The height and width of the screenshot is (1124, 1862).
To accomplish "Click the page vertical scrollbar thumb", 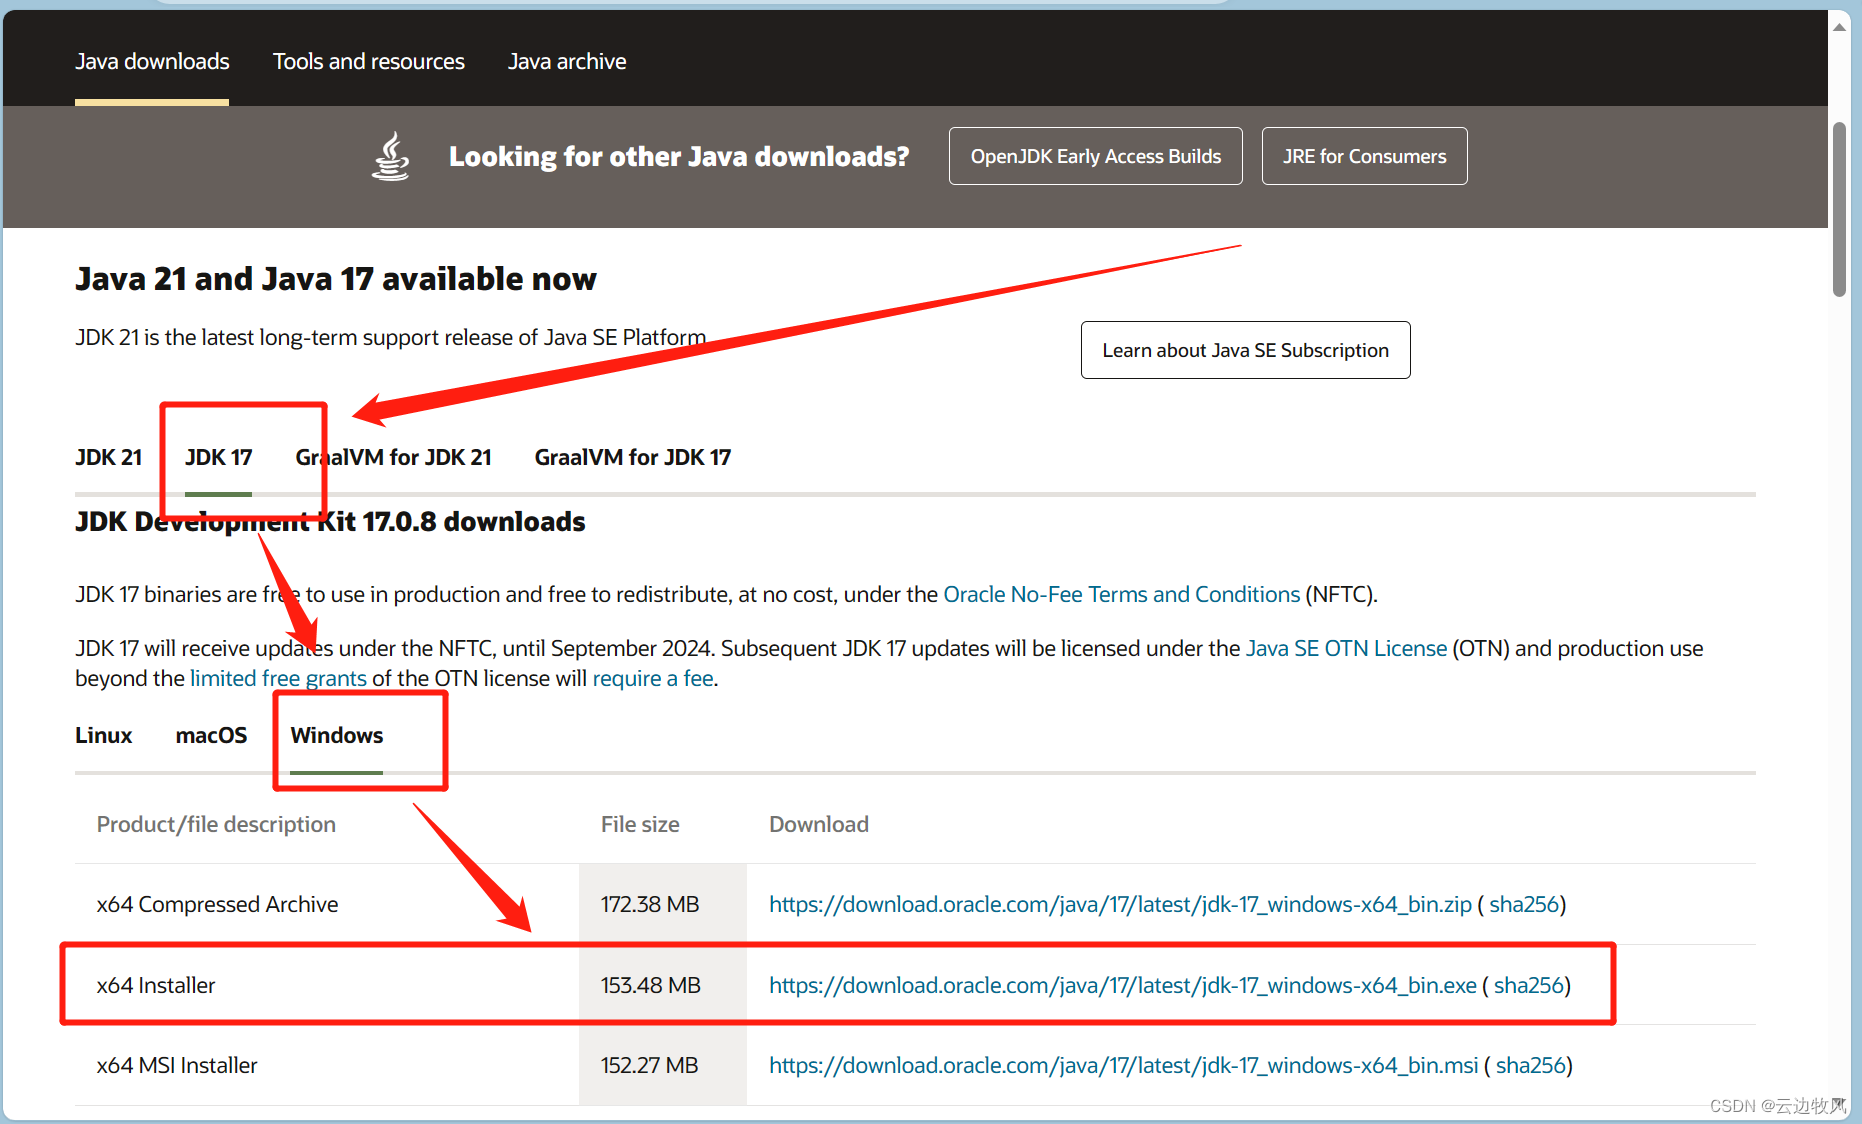I will click(1839, 210).
